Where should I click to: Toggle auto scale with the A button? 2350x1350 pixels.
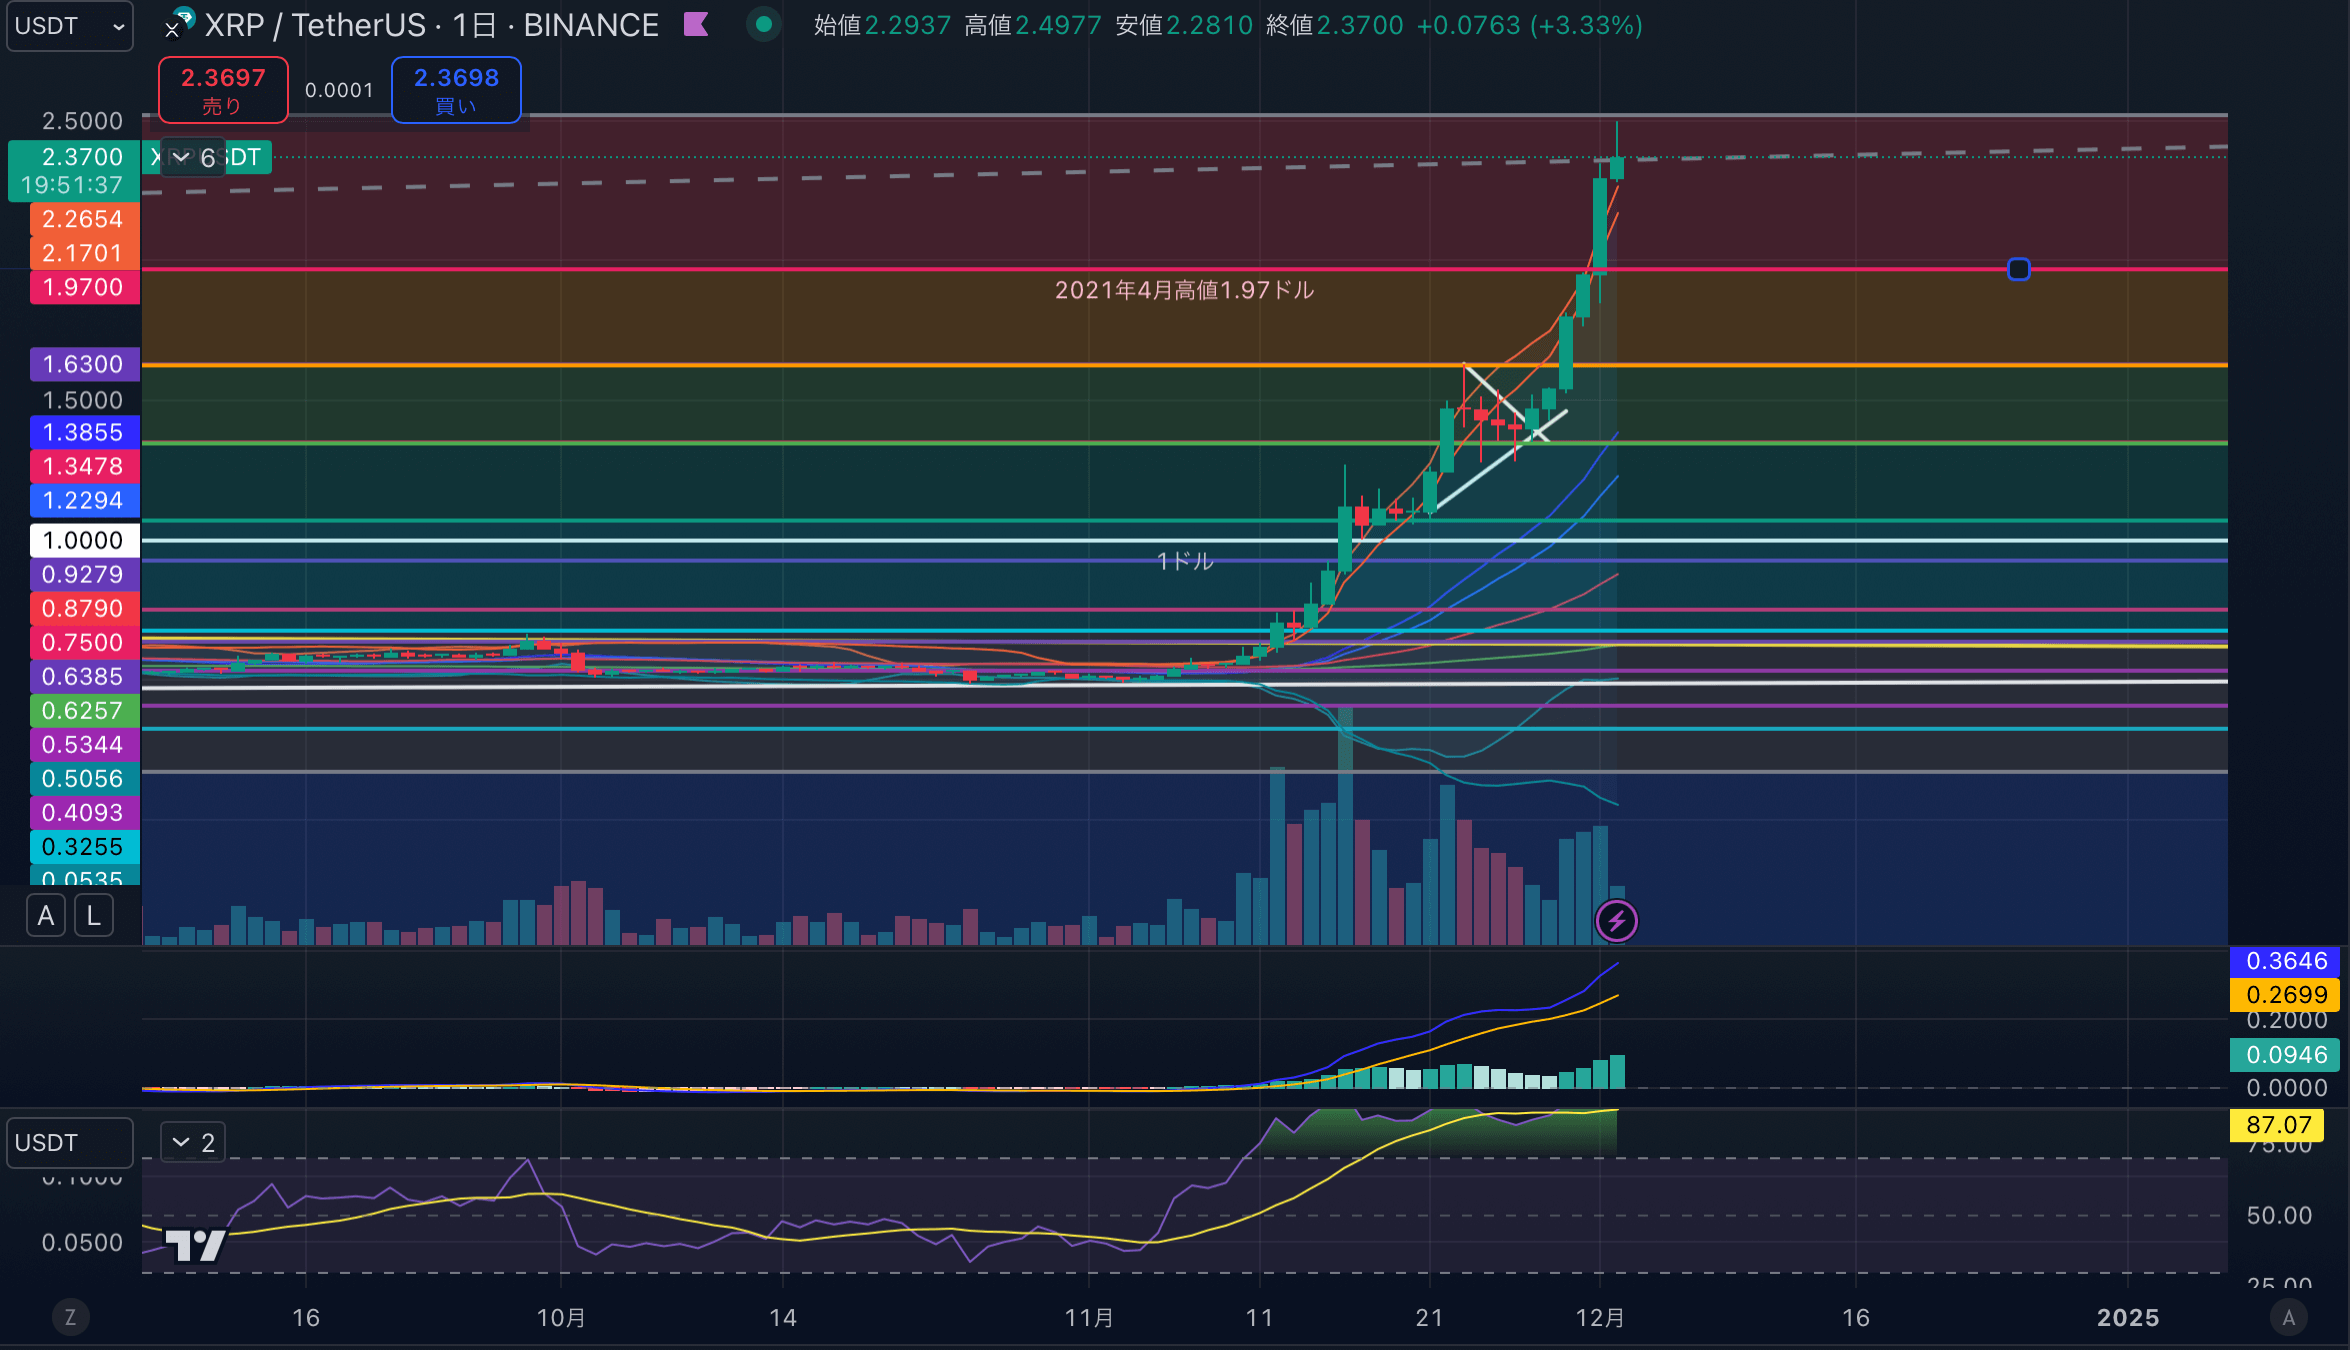pyautogui.click(x=46, y=916)
